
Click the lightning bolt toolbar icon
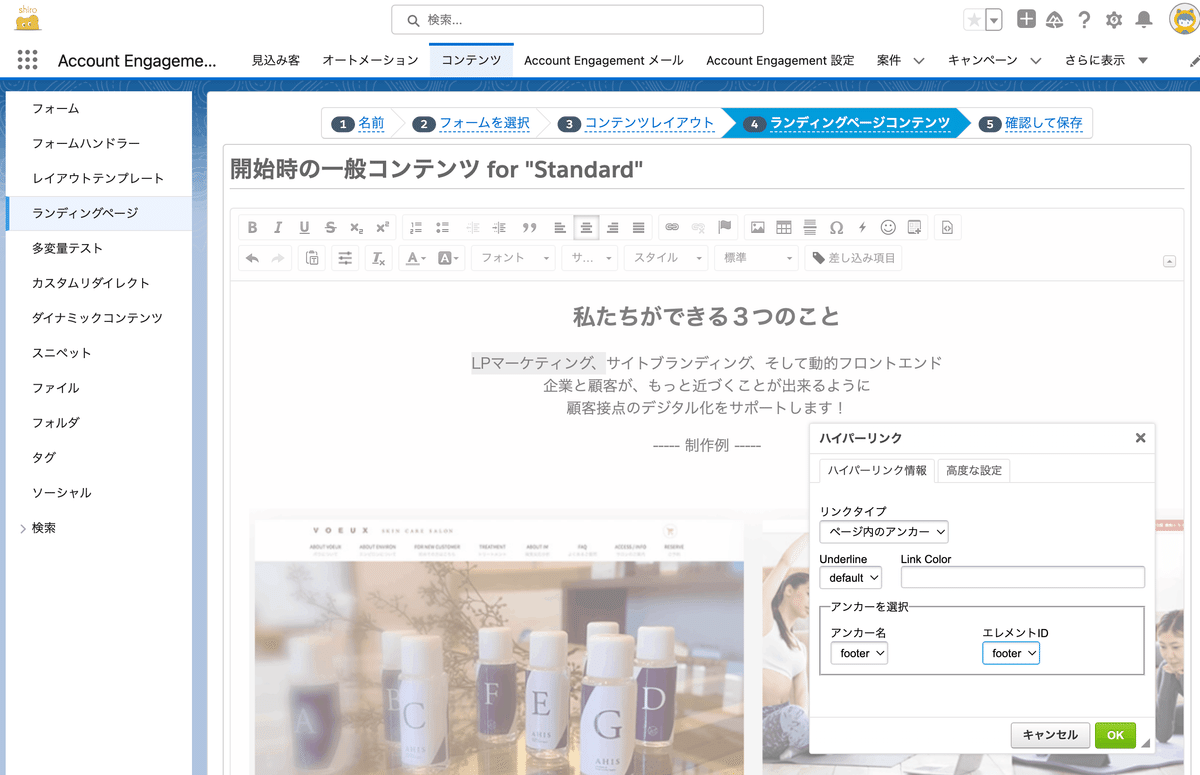tap(862, 227)
